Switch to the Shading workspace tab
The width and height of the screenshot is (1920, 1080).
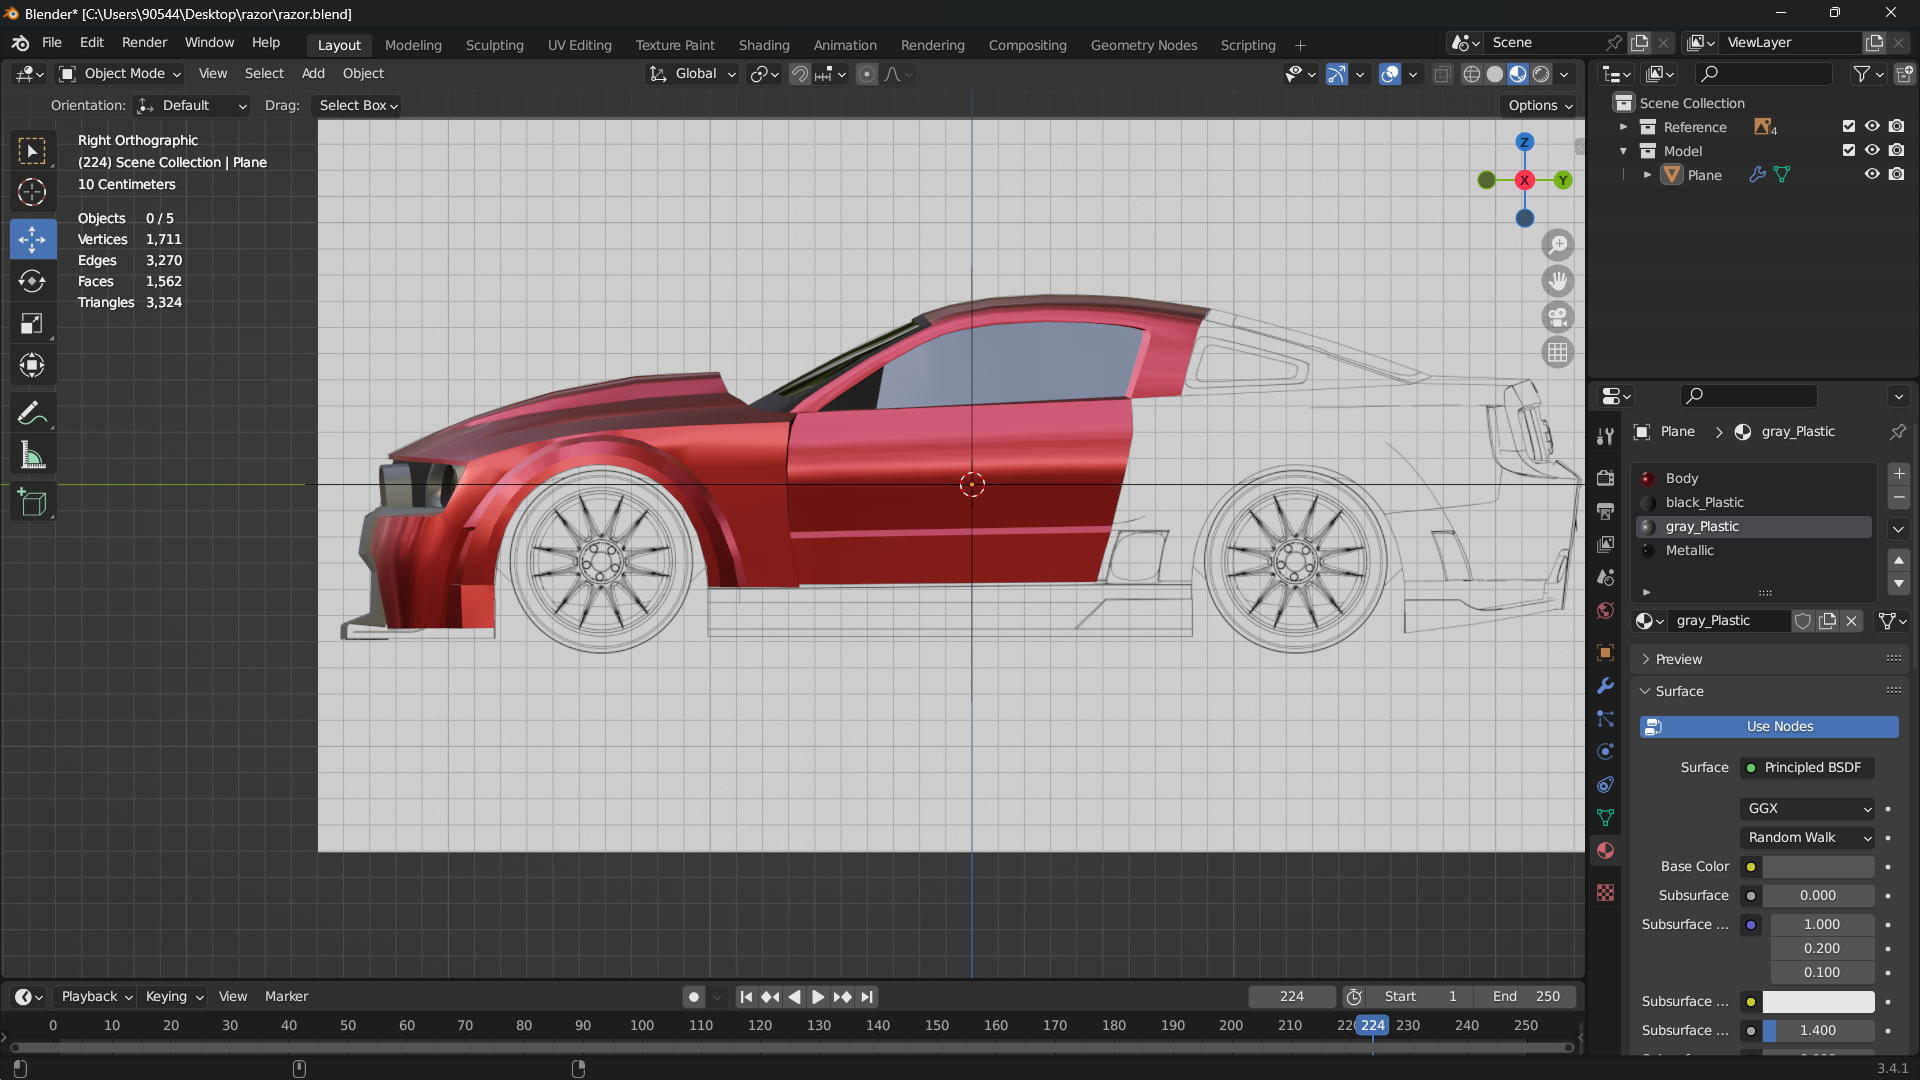pos(763,45)
